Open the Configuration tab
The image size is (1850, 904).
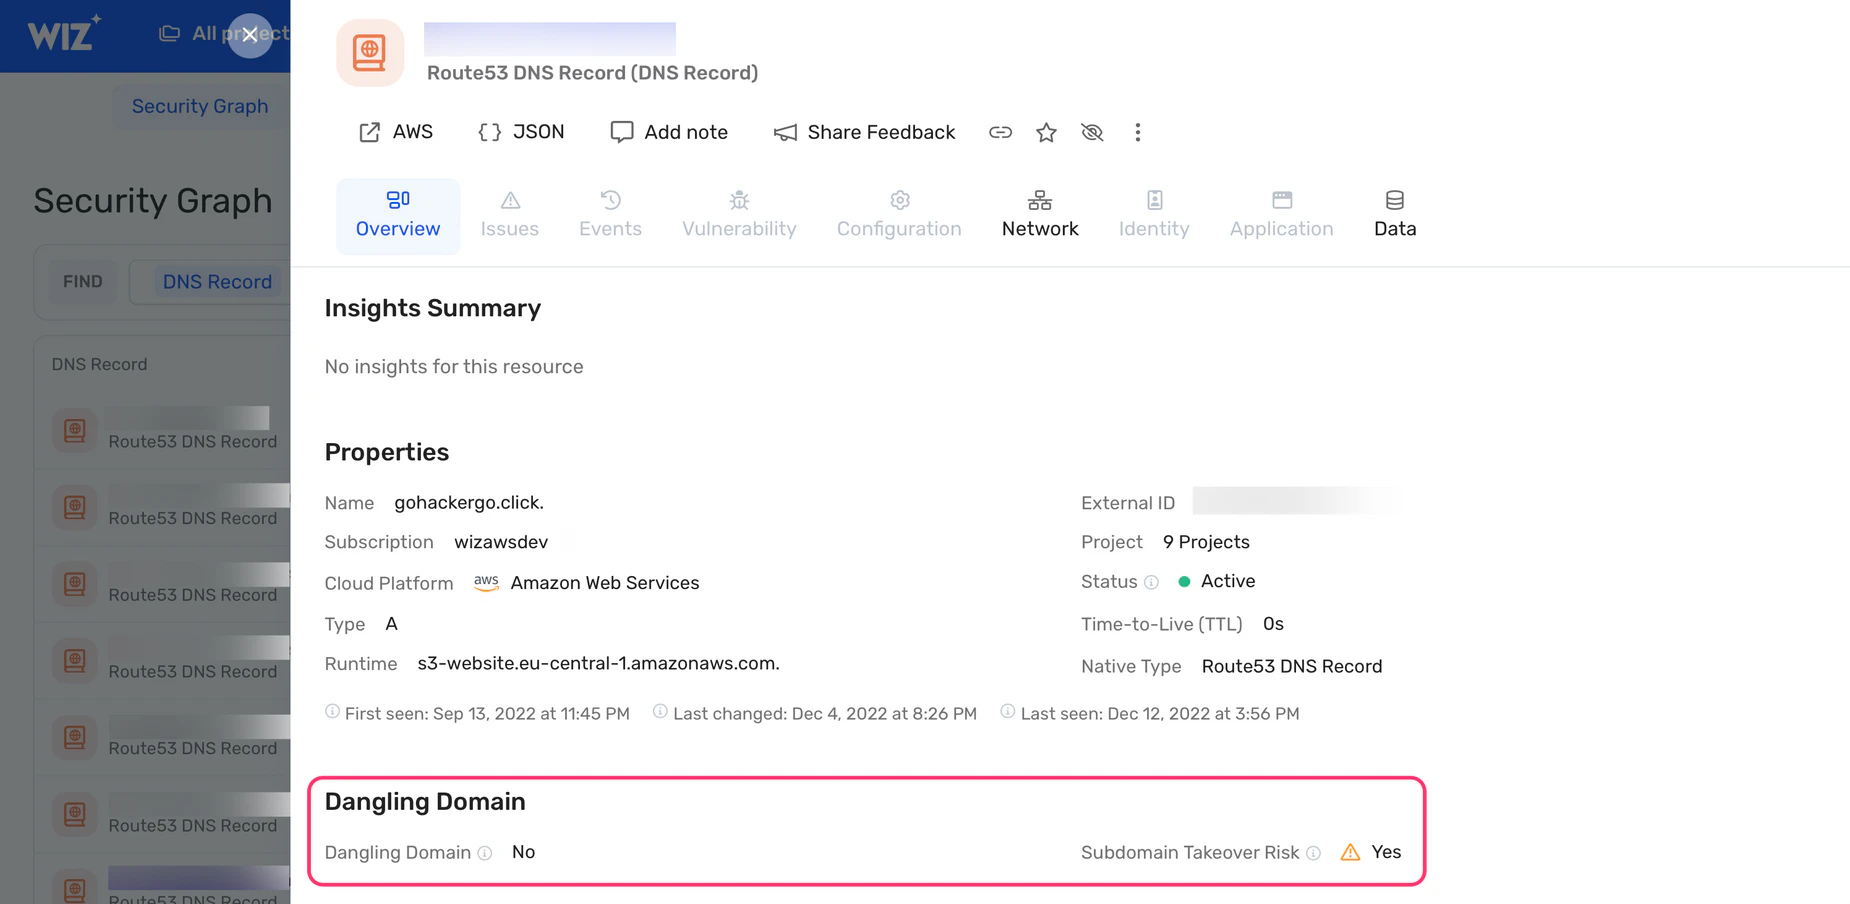pyautogui.click(x=899, y=216)
